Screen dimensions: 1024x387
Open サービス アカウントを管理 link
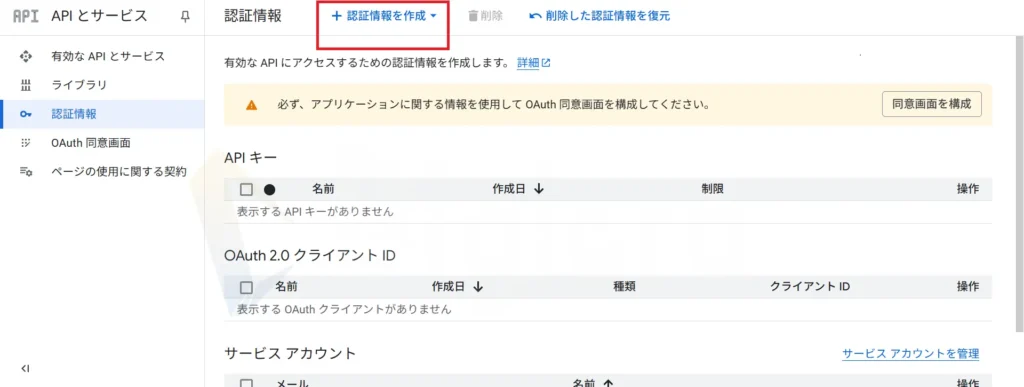[910, 354]
